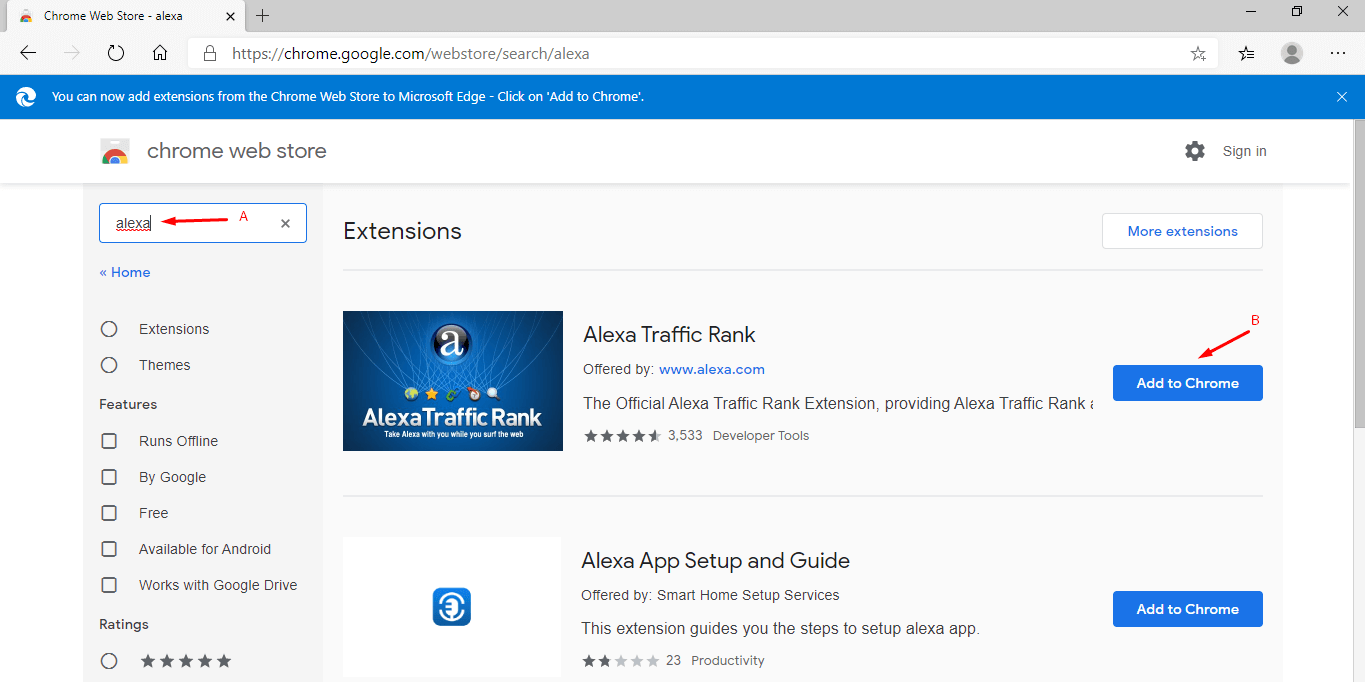The height and width of the screenshot is (682, 1365).
Task: Open www.alexa.com publisher link
Action: click(x=712, y=369)
